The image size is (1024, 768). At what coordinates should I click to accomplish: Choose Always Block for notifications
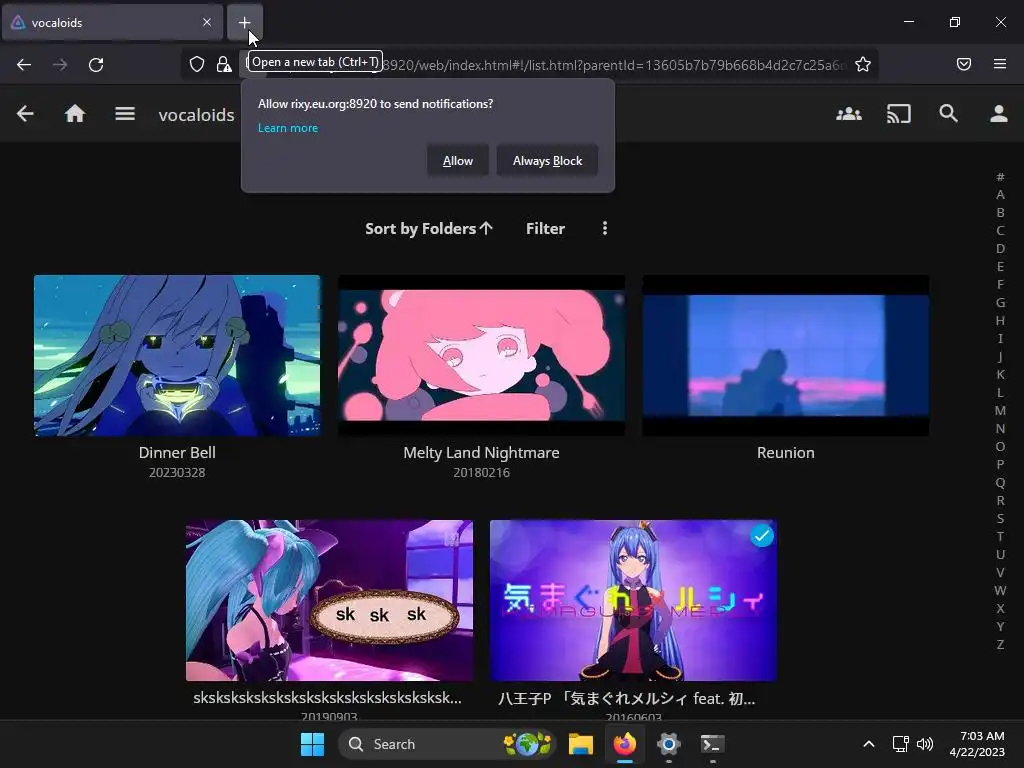pyautogui.click(x=547, y=161)
